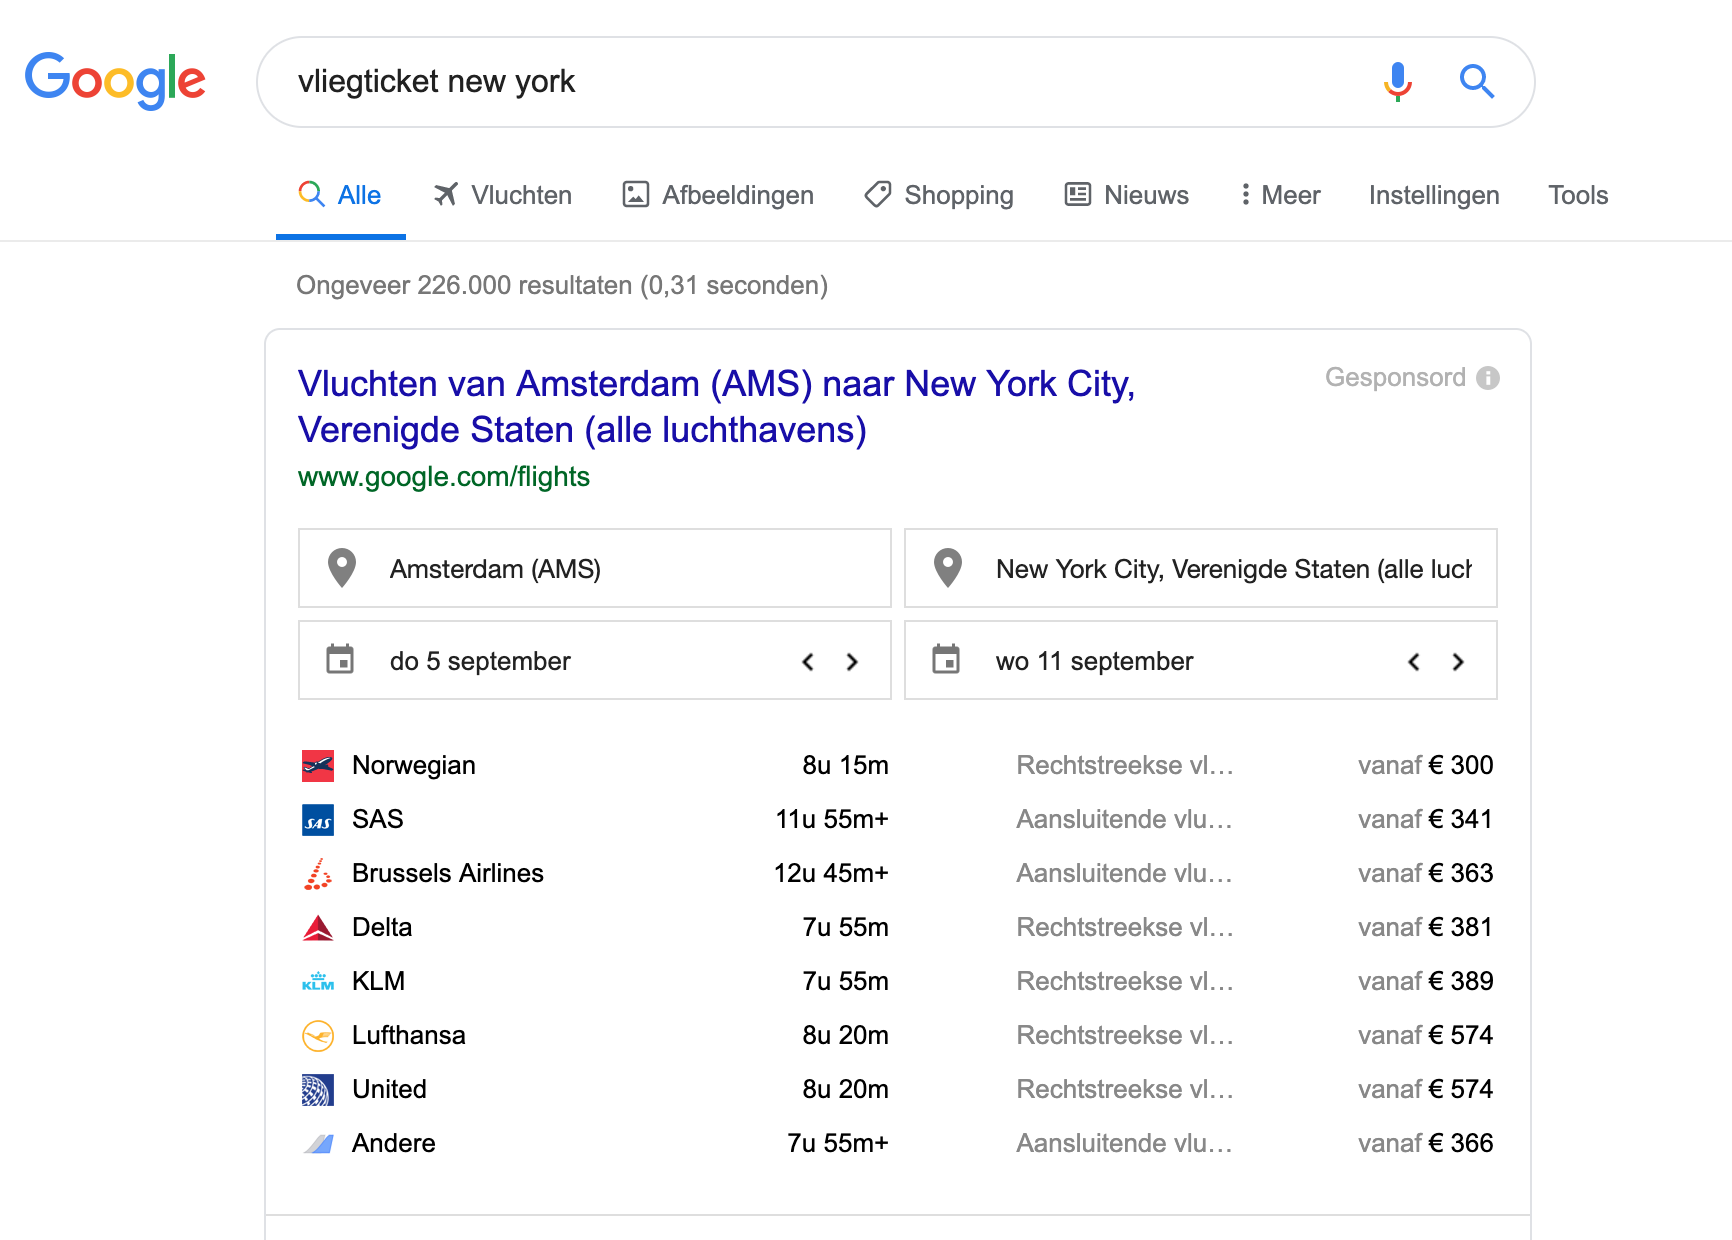
Task: Select the Andere airlines row name
Action: [x=394, y=1144]
